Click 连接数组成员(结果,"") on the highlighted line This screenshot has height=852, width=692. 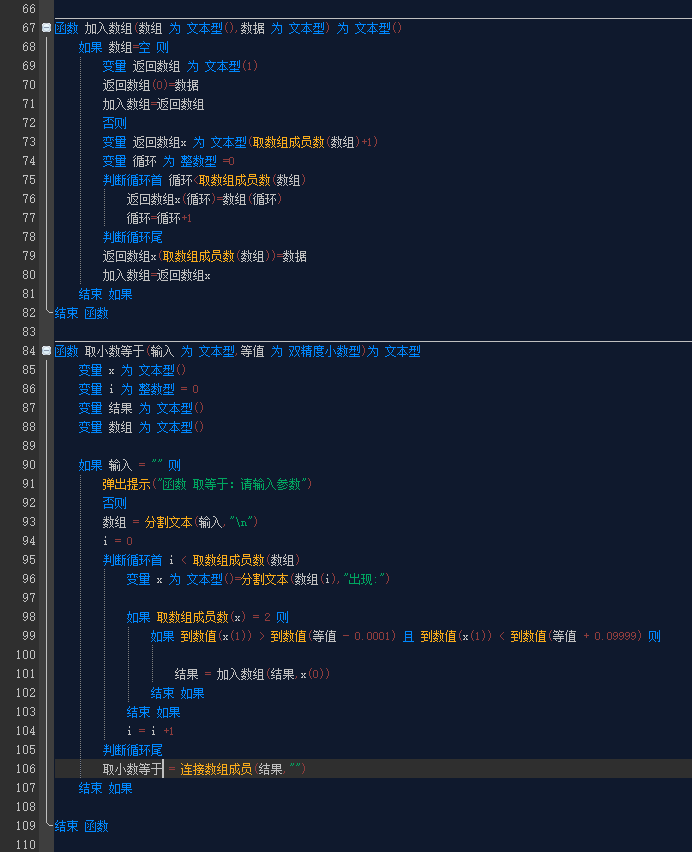pos(243,769)
